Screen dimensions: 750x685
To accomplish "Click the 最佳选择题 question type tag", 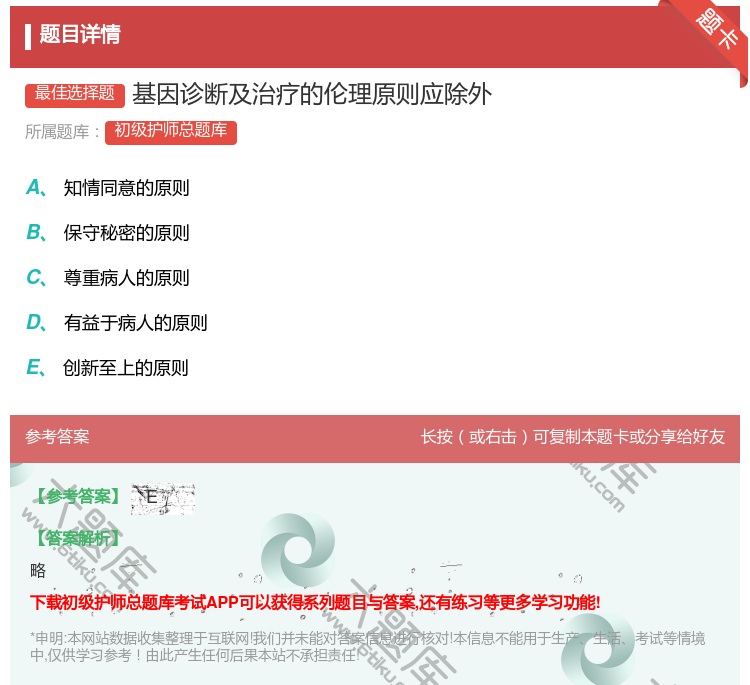I will point(75,94).
